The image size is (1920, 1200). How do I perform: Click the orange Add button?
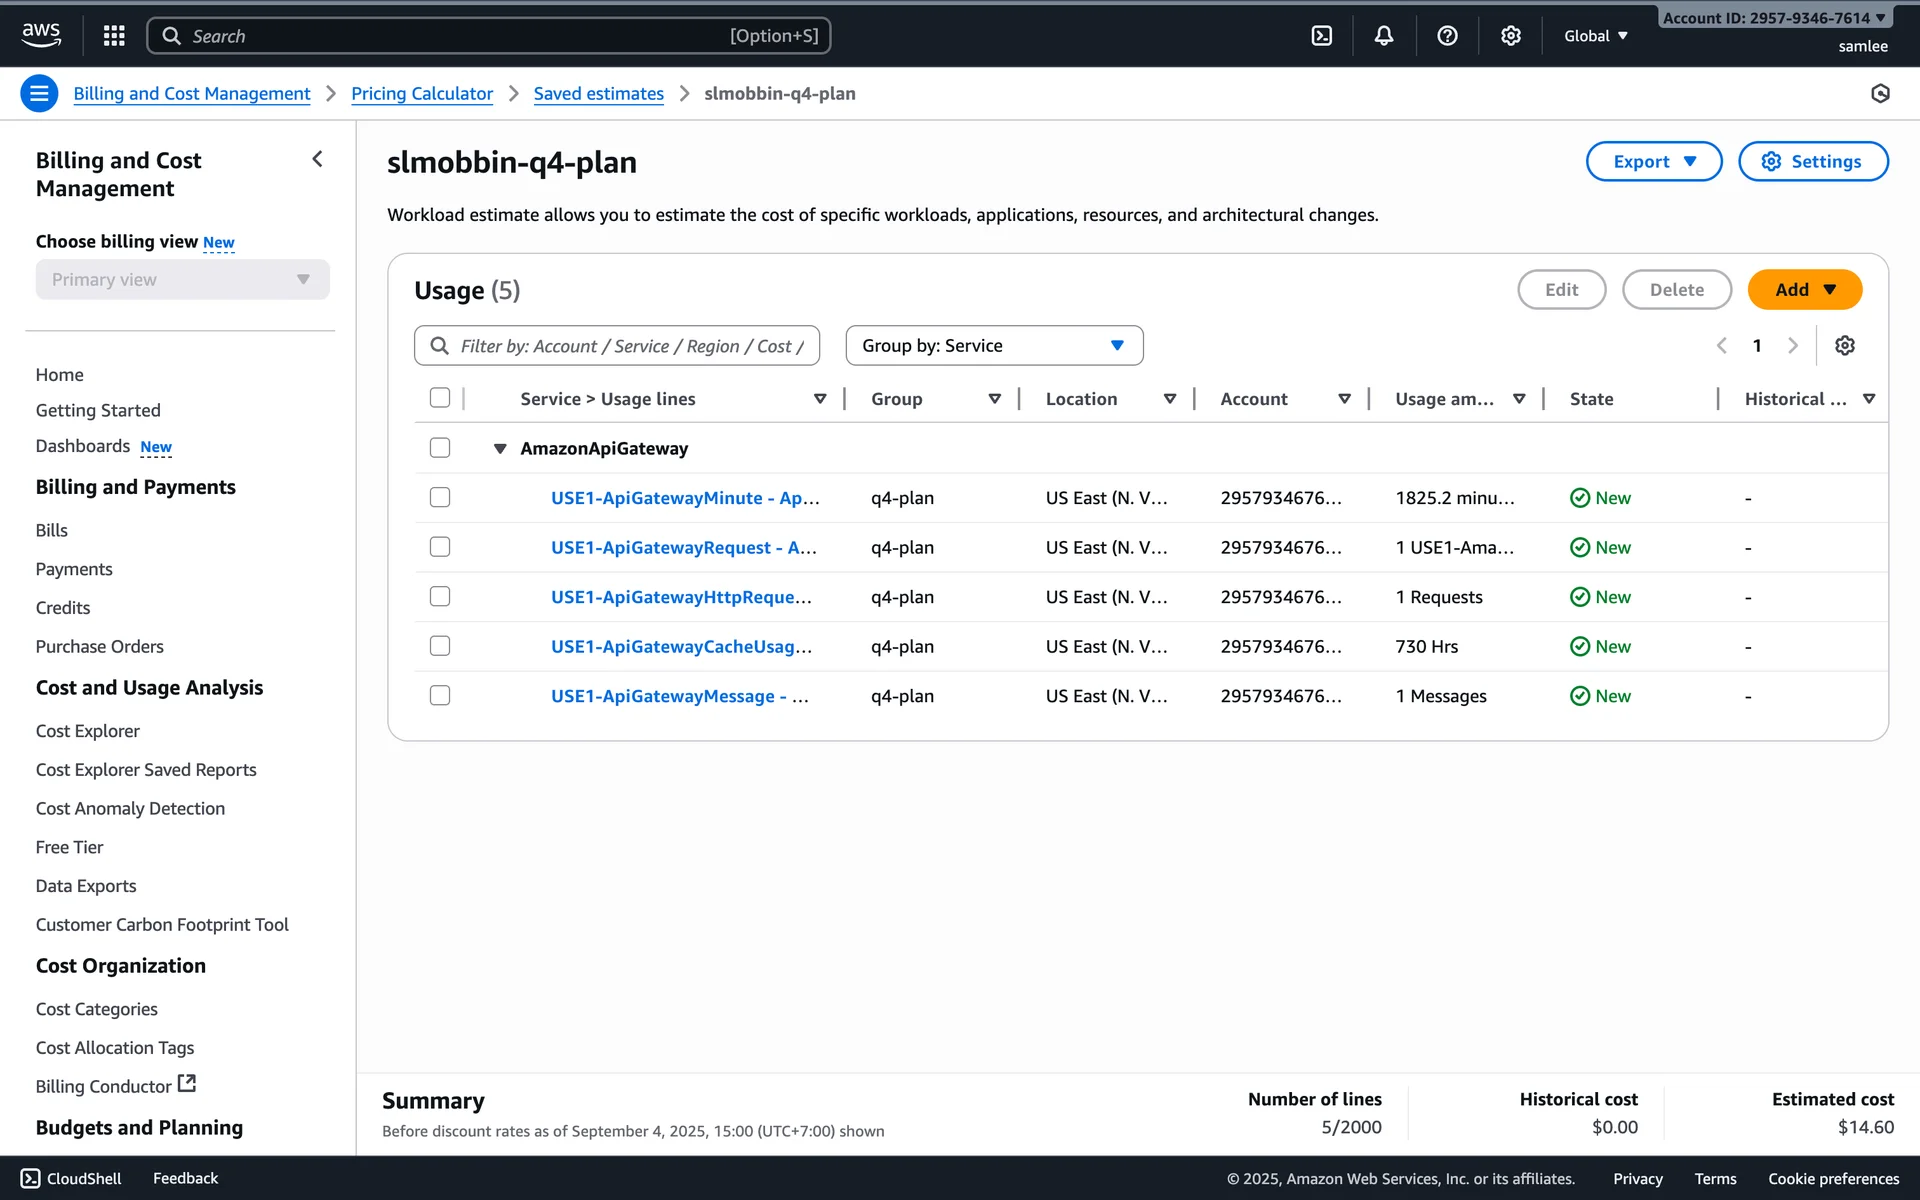click(1803, 289)
